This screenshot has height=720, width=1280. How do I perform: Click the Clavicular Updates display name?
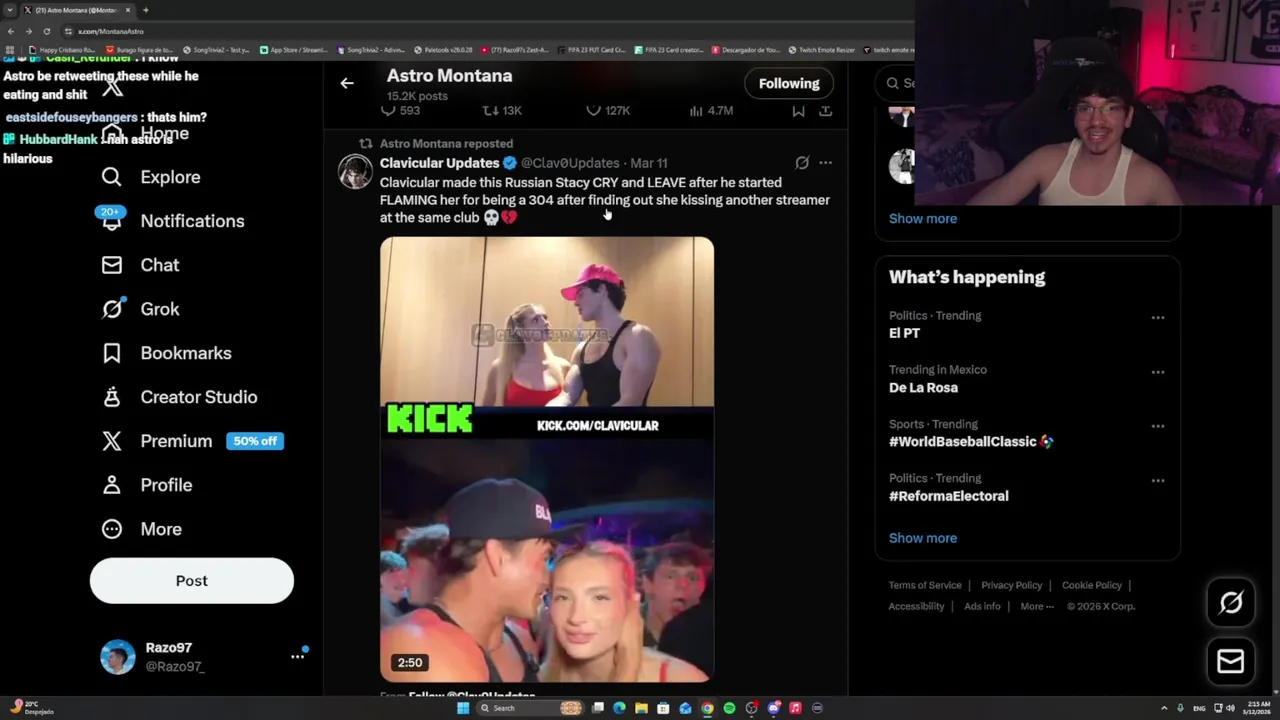tap(439, 163)
